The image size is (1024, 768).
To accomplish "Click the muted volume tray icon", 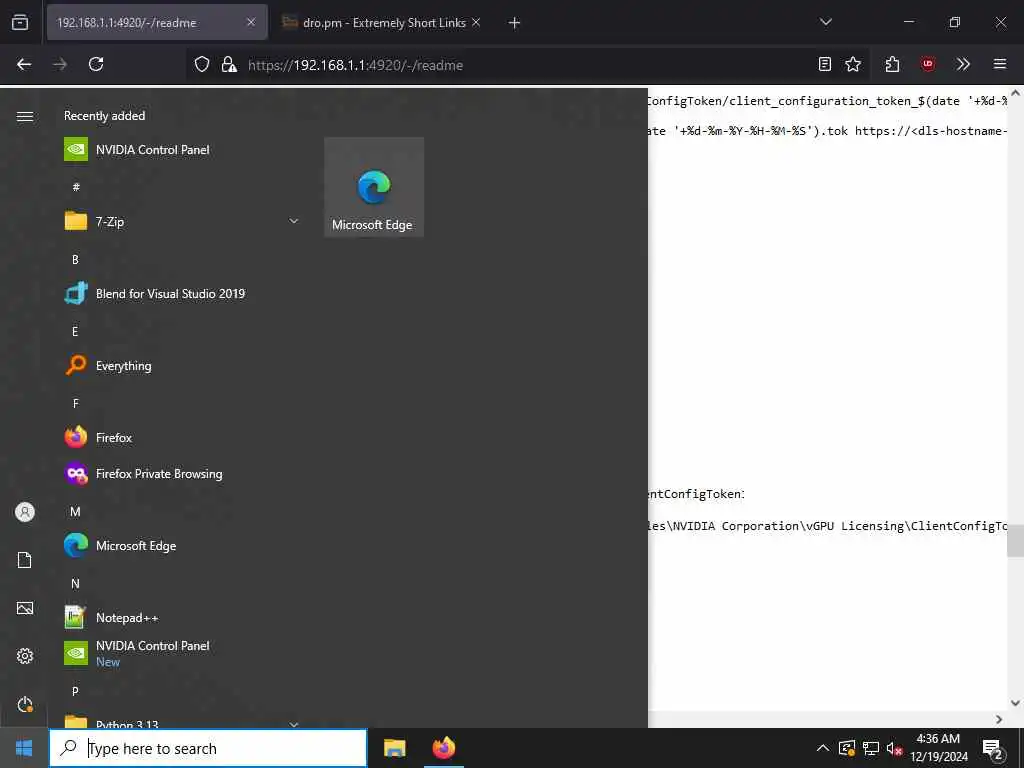I will [x=894, y=748].
